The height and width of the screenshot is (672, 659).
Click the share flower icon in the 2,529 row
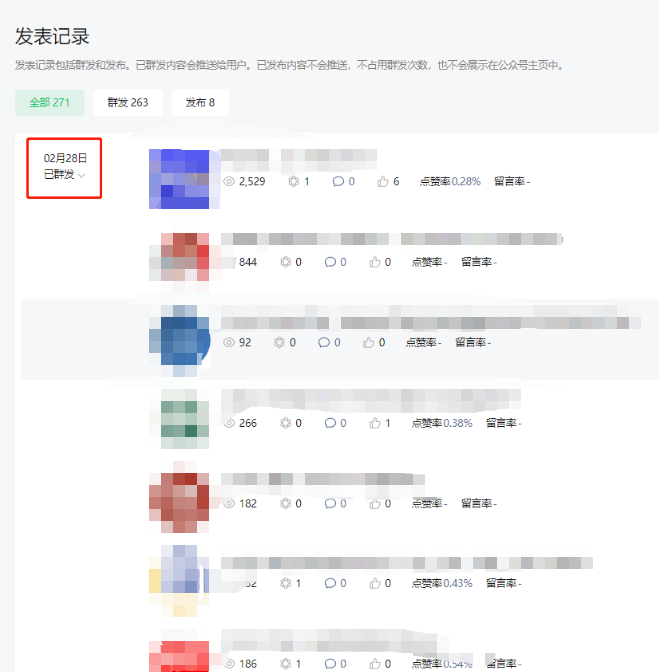294,181
